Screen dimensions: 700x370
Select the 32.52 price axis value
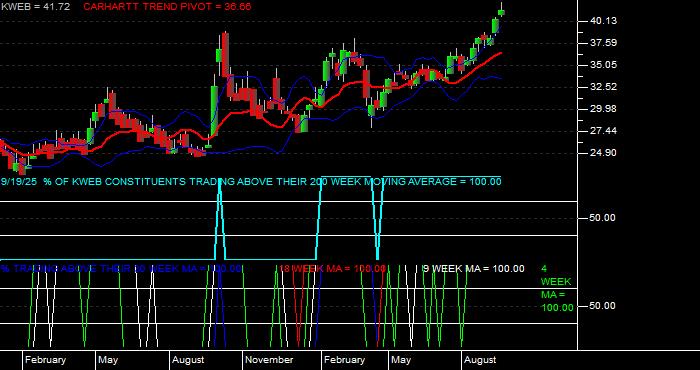[x=603, y=87]
